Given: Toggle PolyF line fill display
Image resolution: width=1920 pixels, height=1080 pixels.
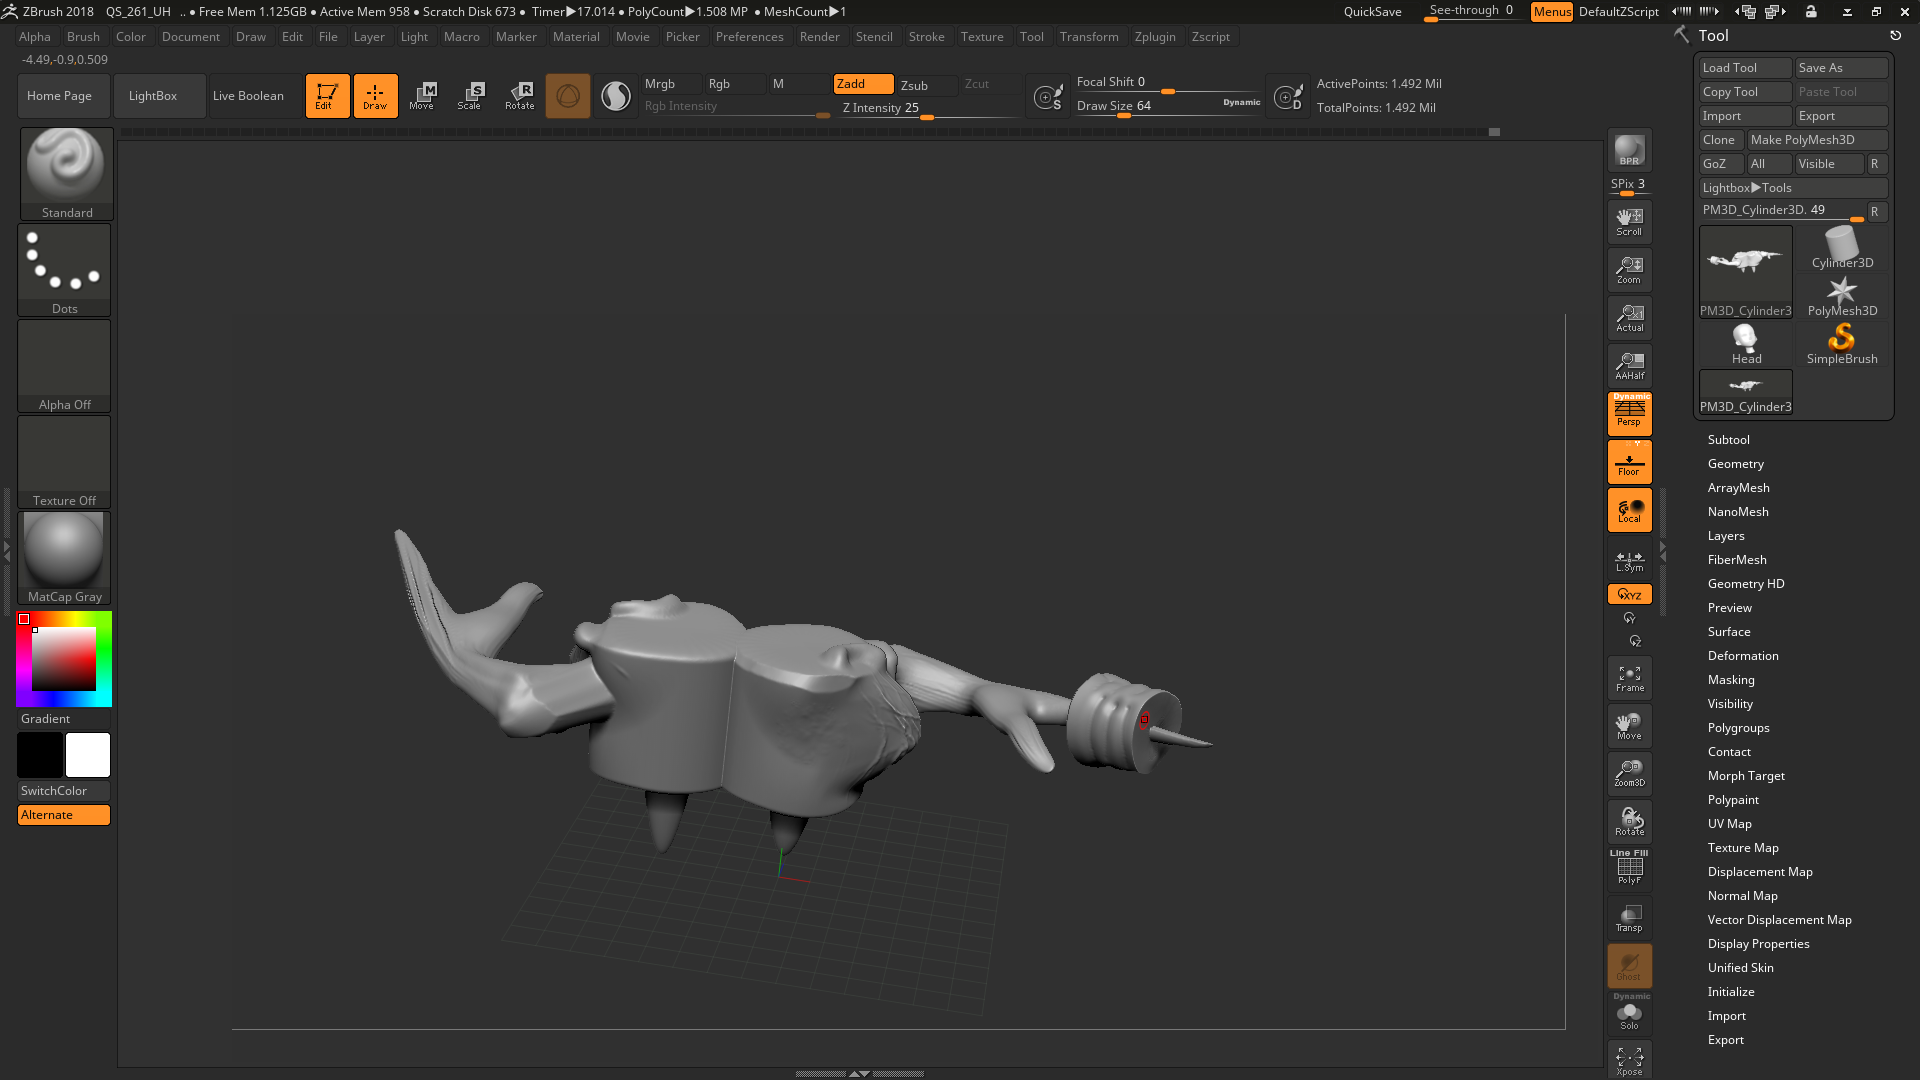Looking at the screenshot, I should click(1629, 868).
